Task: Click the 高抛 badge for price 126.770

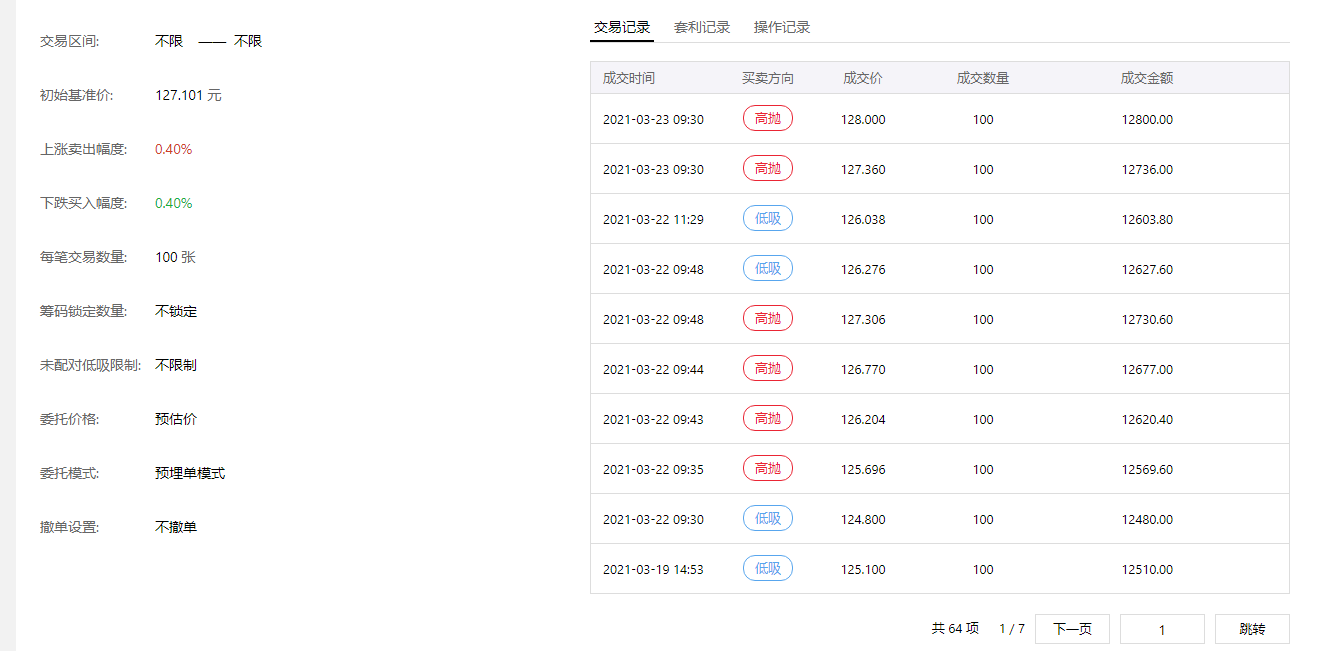Action: coord(768,369)
